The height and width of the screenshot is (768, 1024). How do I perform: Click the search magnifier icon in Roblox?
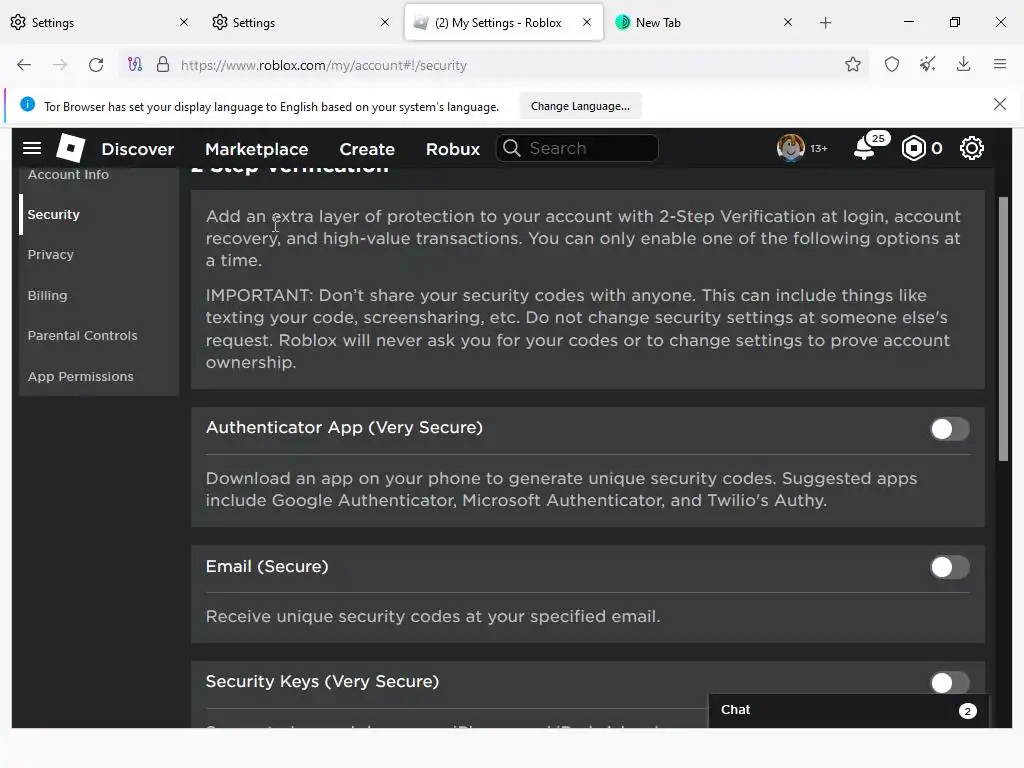(x=512, y=148)
